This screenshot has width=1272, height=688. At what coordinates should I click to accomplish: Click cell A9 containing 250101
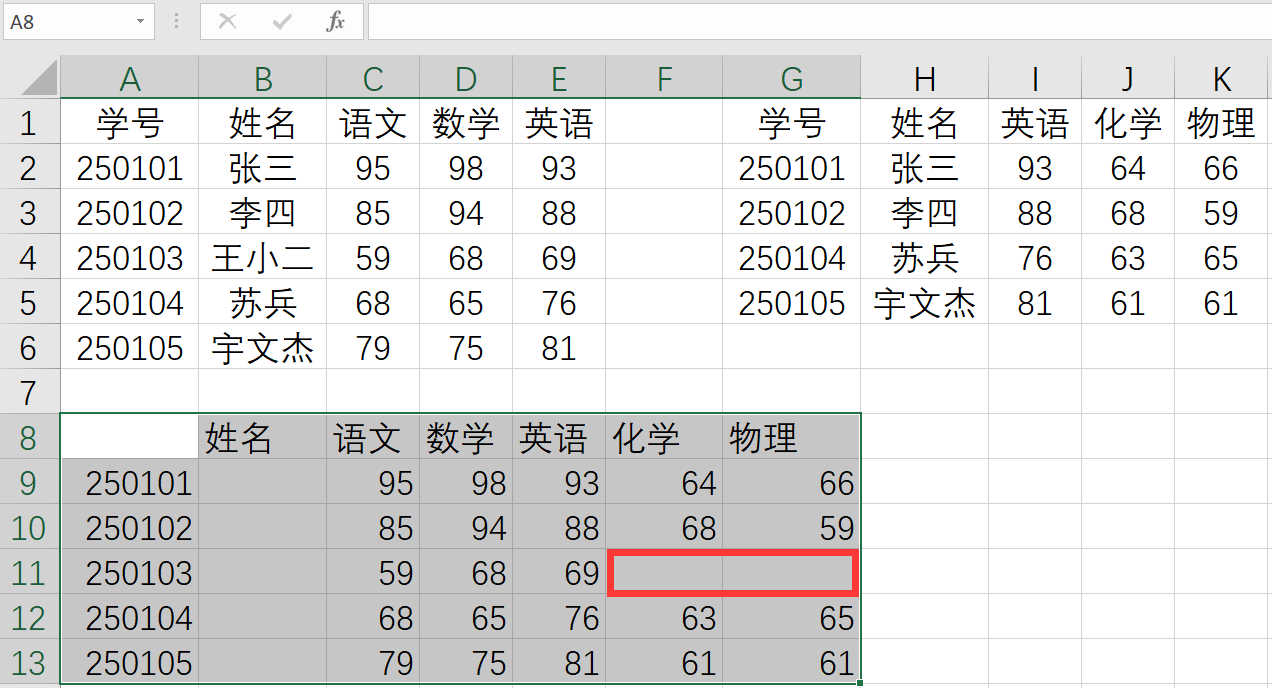click(x=130, y=484)
